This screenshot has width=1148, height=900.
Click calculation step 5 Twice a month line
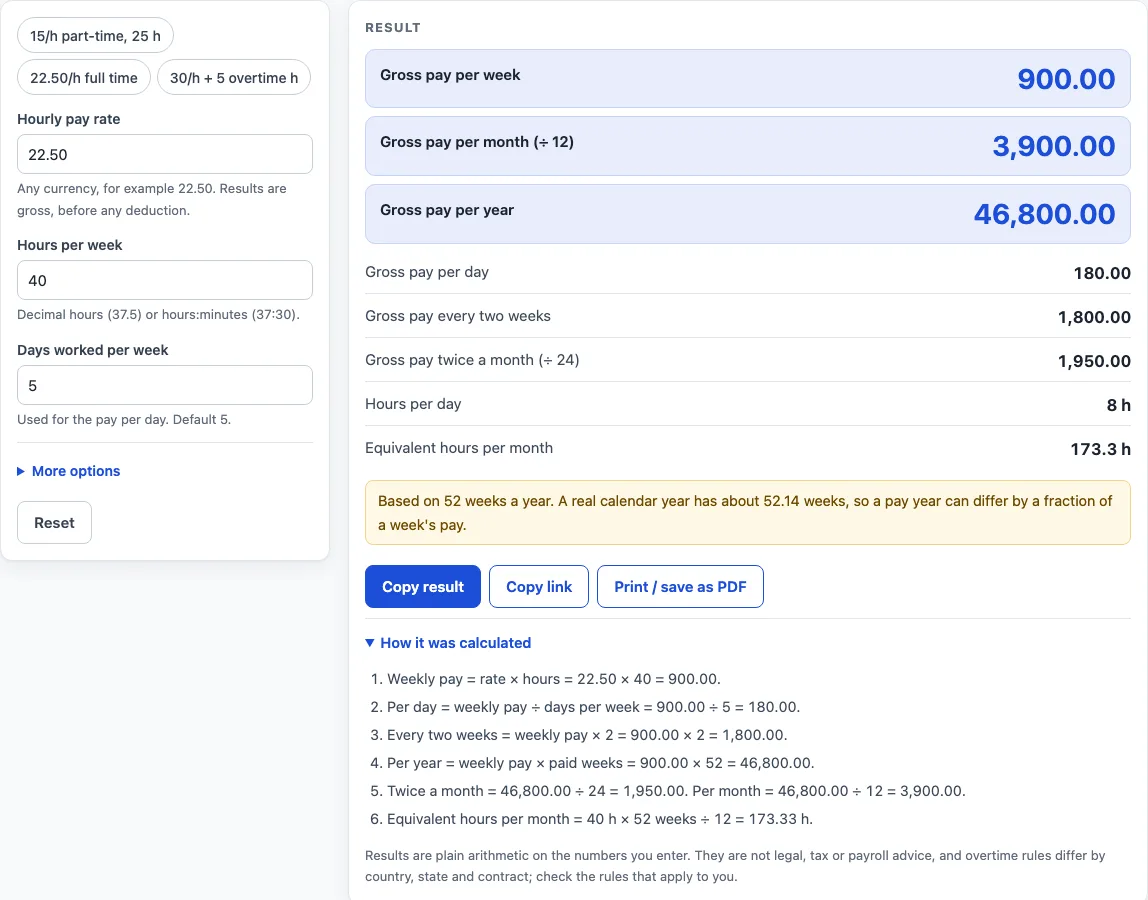[676, 791]
